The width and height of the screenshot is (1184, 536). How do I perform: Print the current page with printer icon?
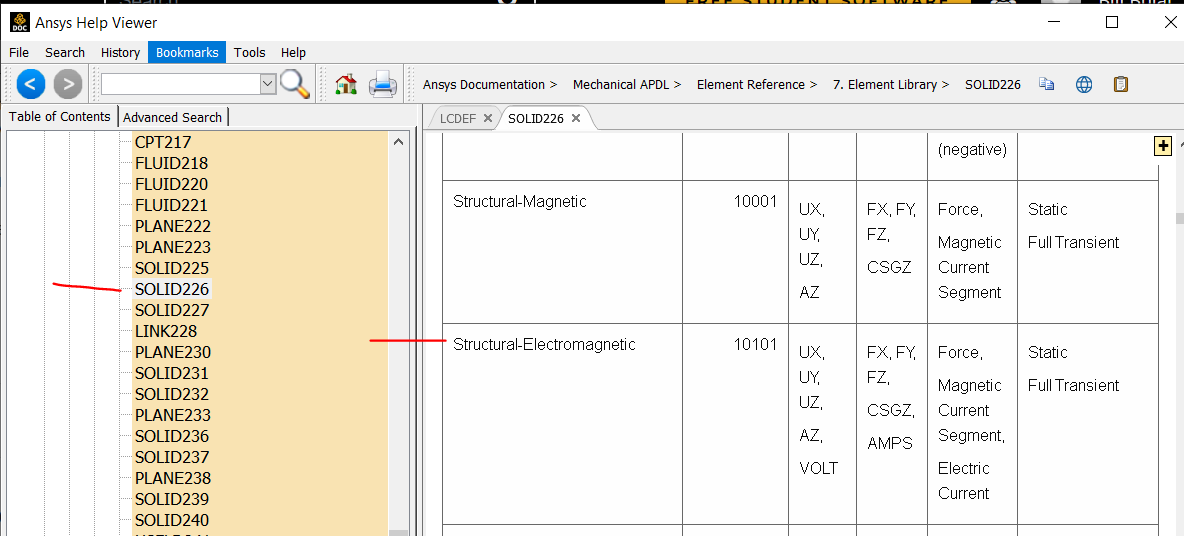[x=383, y=84]
